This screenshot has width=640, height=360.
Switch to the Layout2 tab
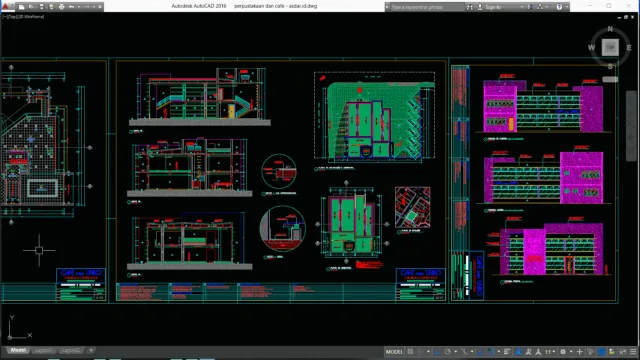point(70,351)
